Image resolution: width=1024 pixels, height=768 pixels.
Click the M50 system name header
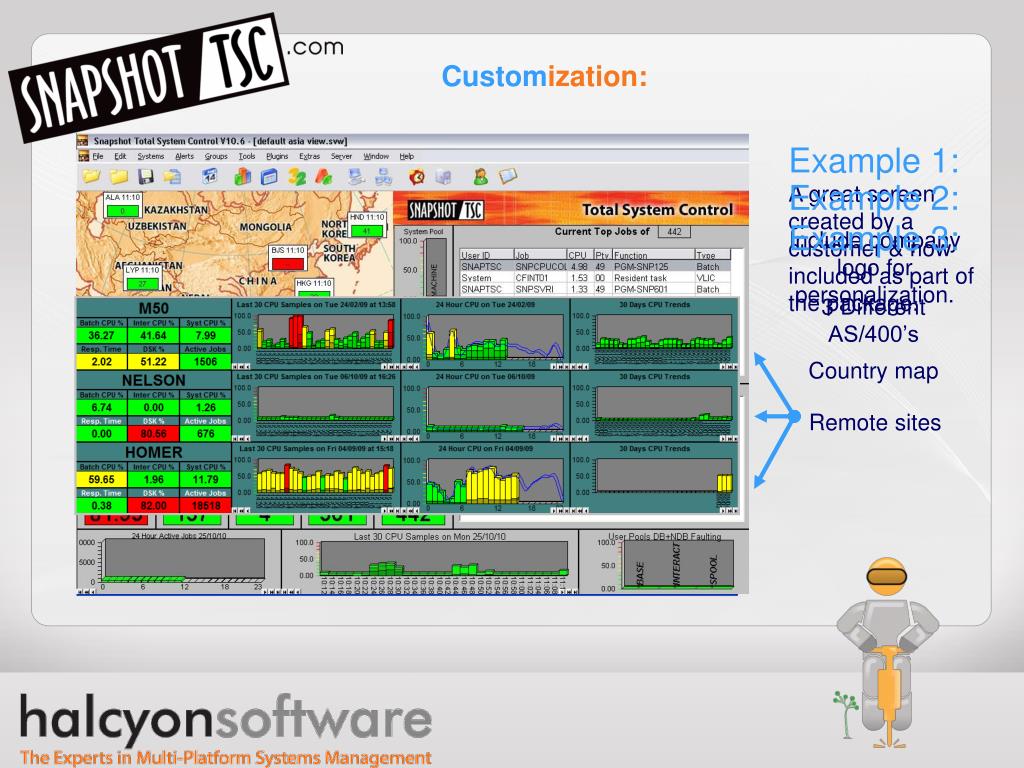pos(153,308)
